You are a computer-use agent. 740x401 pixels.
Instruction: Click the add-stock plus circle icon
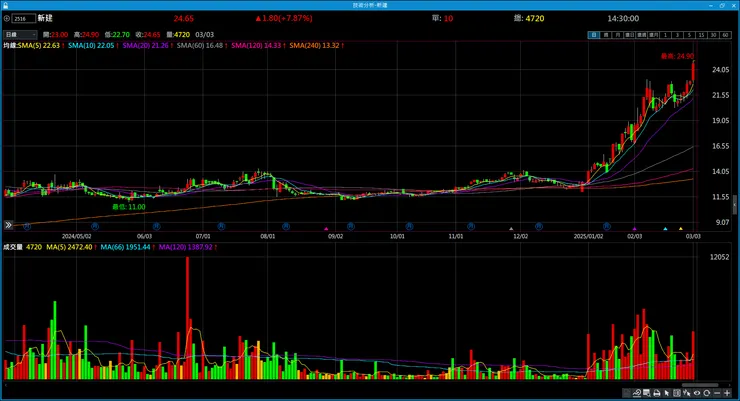(x=7, y=18)
